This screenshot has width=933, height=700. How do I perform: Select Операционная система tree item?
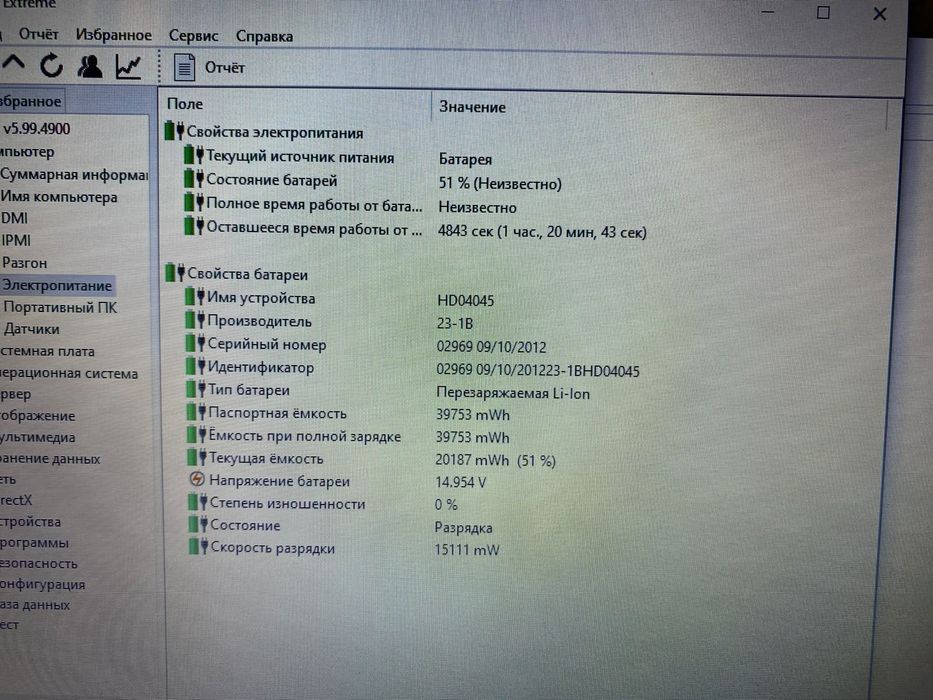(x=68, y=373)
